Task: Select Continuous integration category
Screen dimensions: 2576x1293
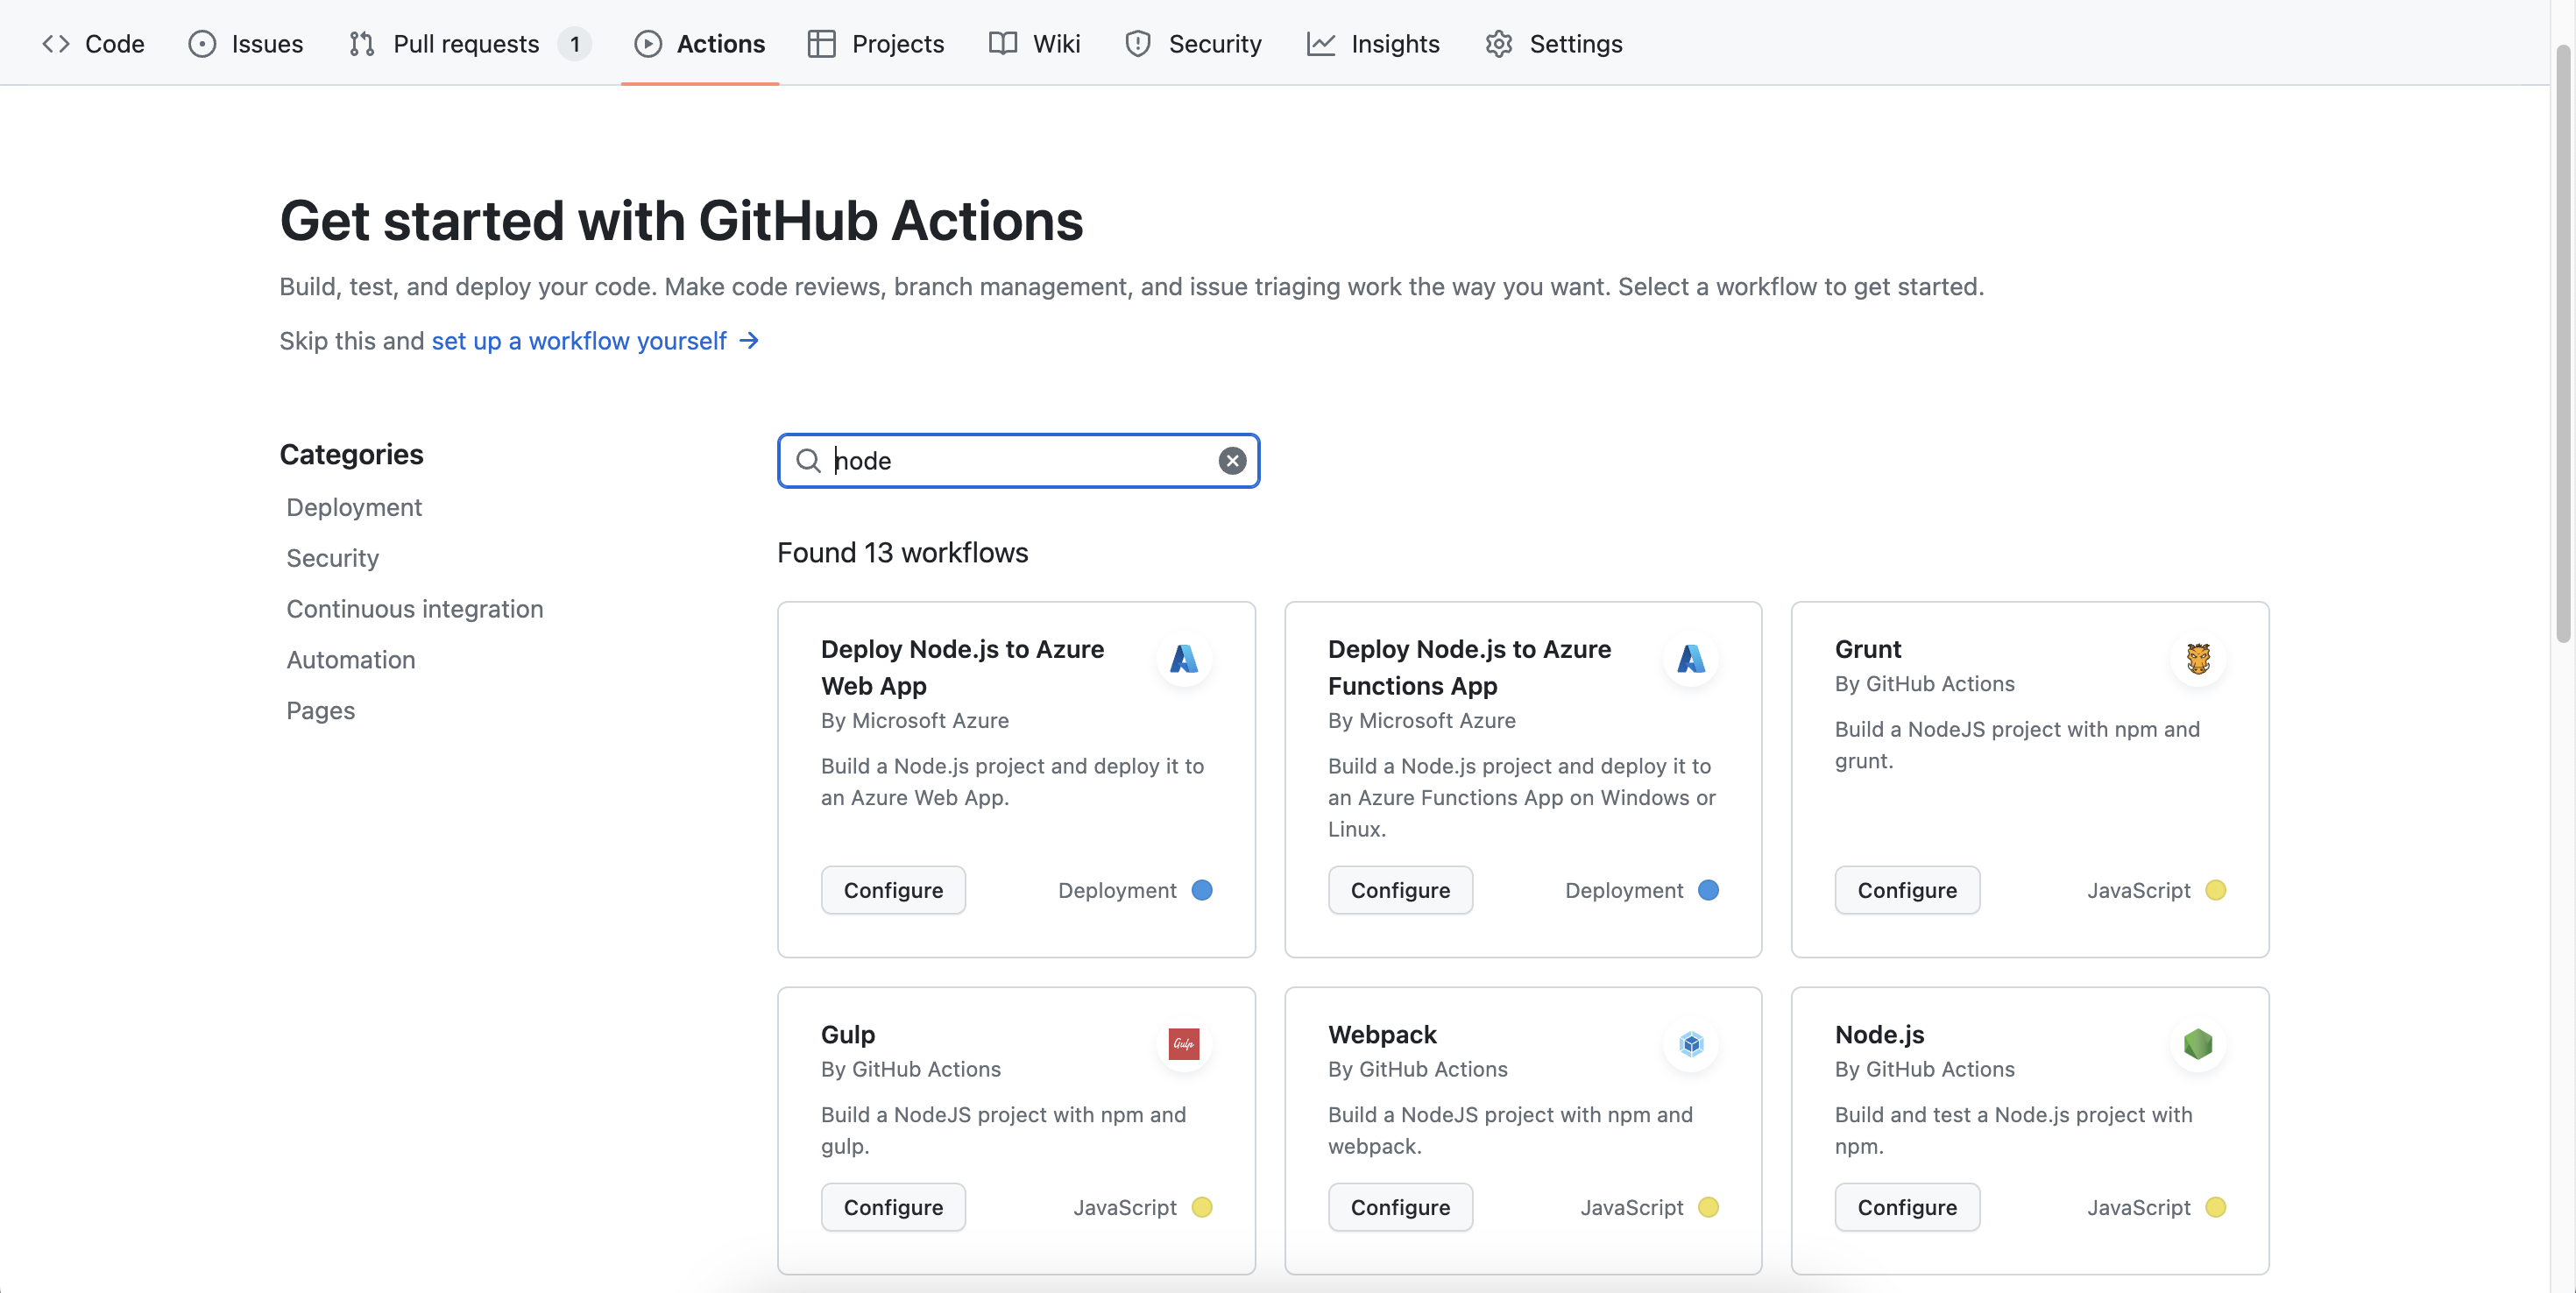Action: [414, 608]
